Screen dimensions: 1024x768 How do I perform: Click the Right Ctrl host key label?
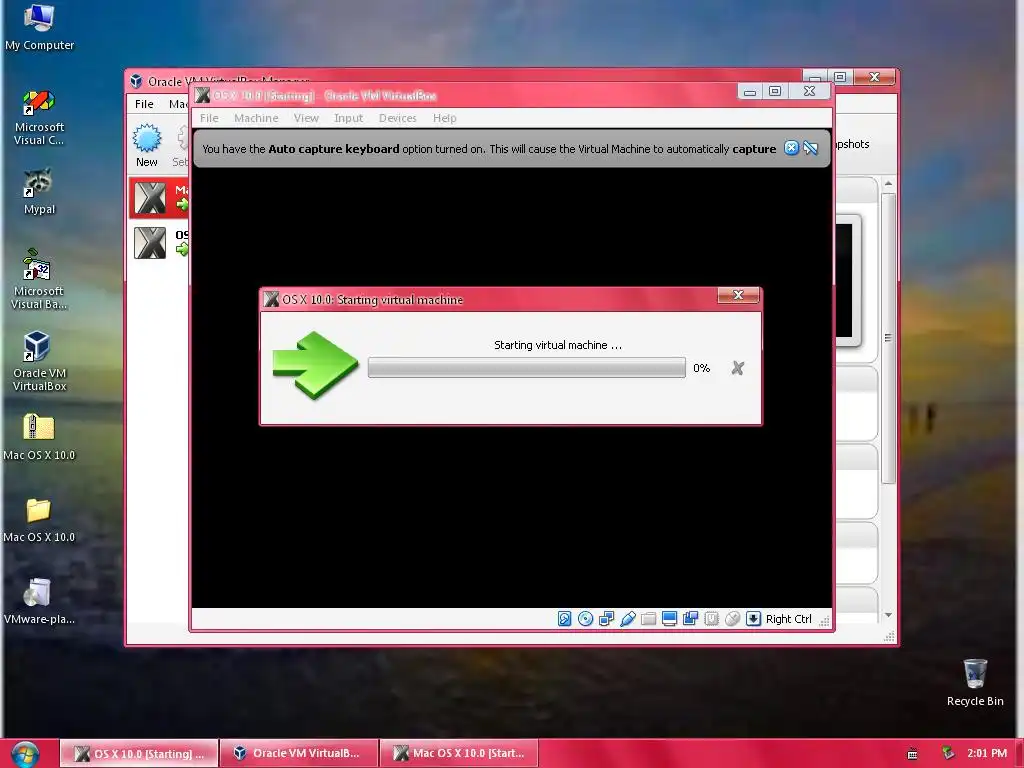click(788, 619)
